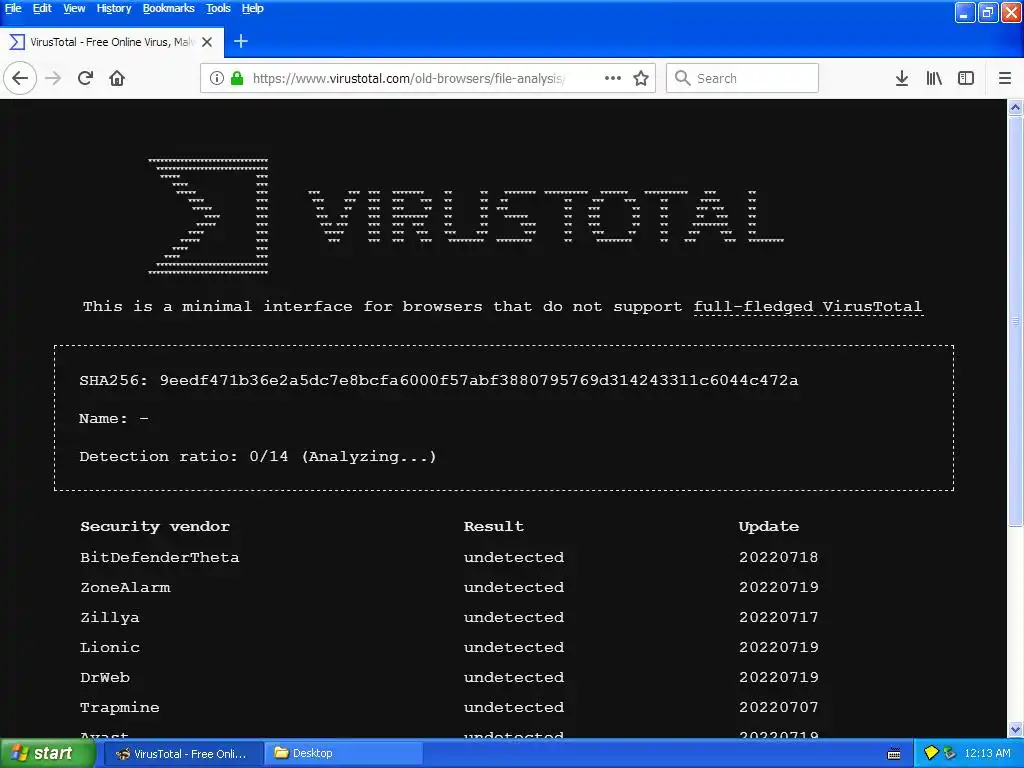Open the Firefox home page
The height and width of the screenshot is (768, 1024).
(117, 78)
